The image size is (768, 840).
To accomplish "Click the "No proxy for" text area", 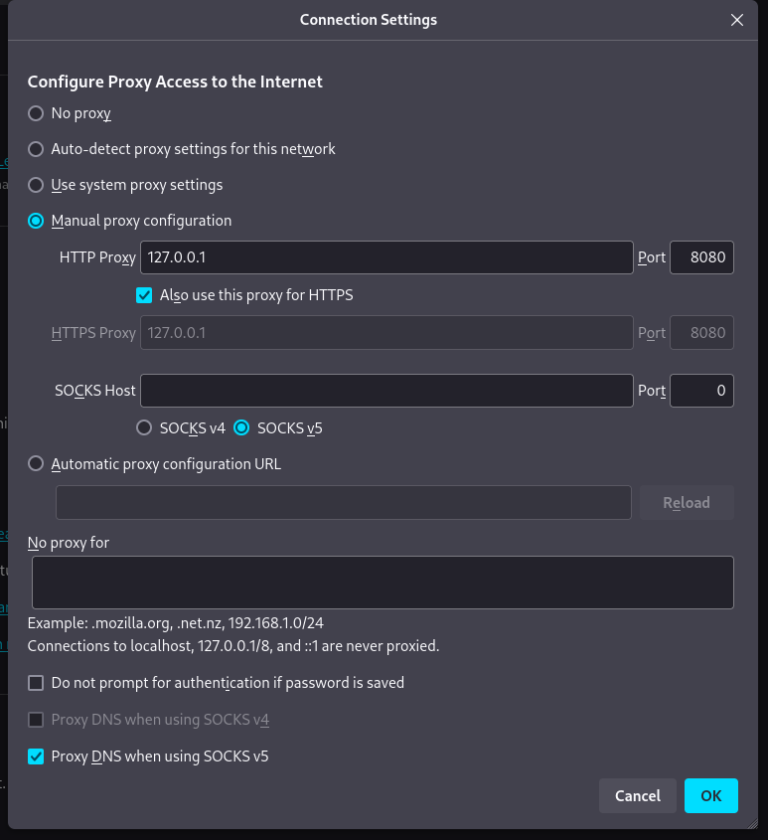I will [383, 581].
